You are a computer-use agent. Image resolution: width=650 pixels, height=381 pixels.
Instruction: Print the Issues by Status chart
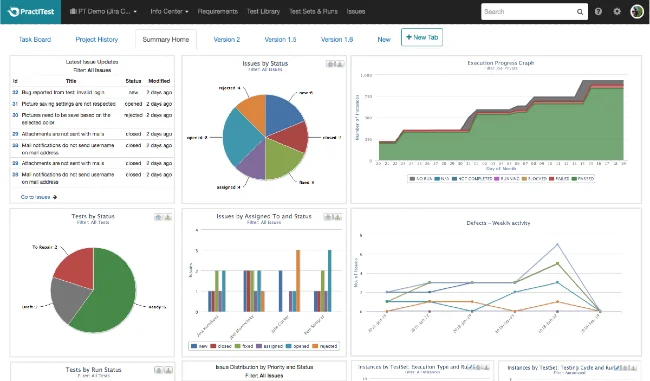(330, 64)
